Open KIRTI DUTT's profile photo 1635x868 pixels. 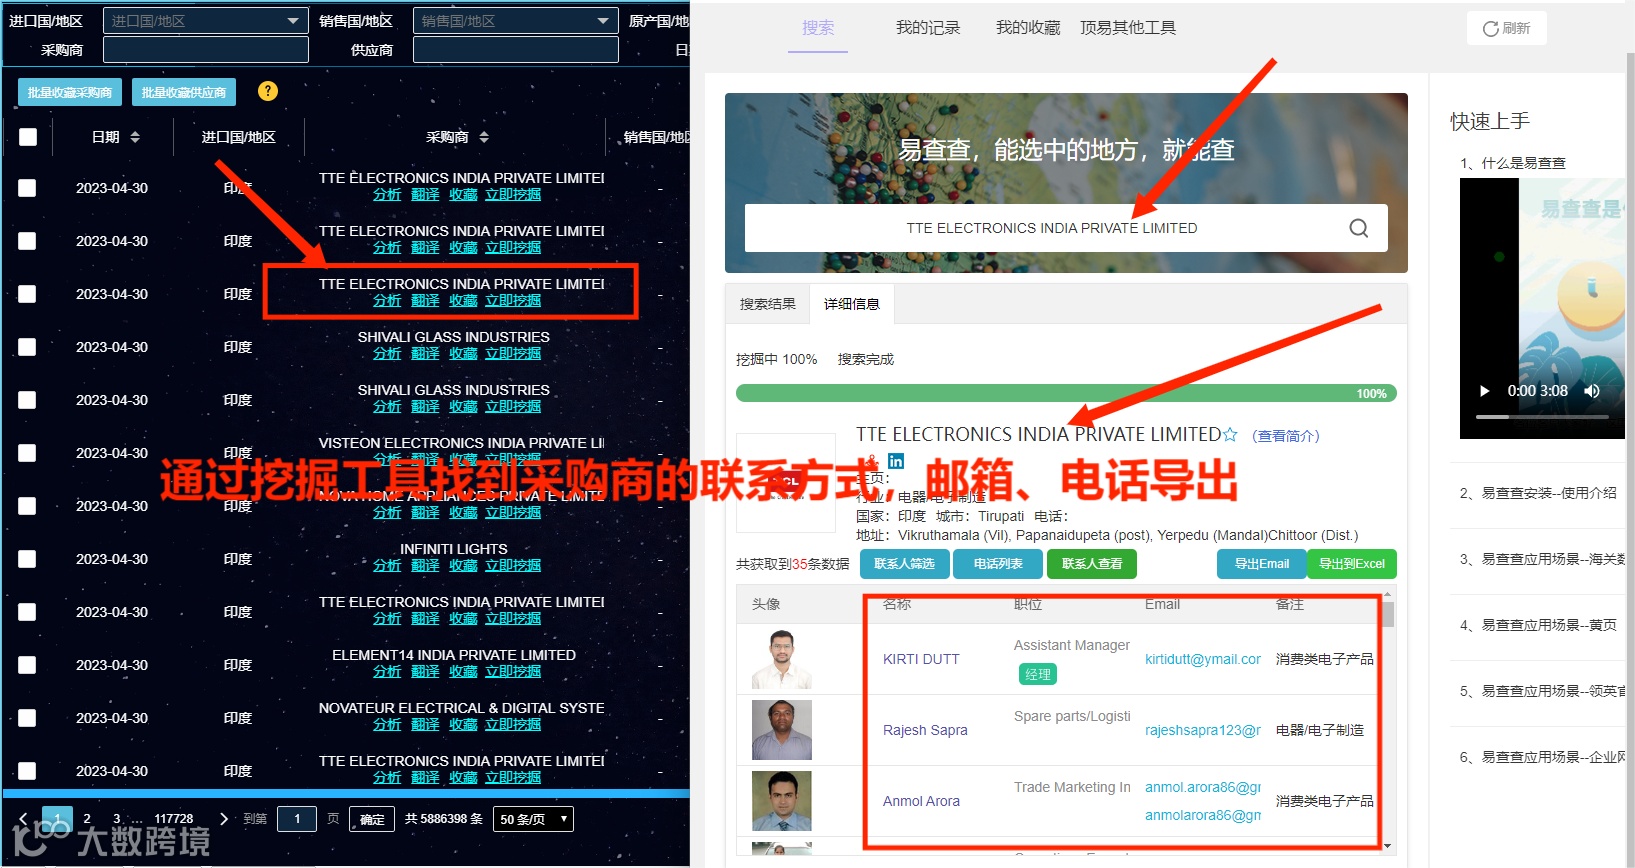coord(782,659)
